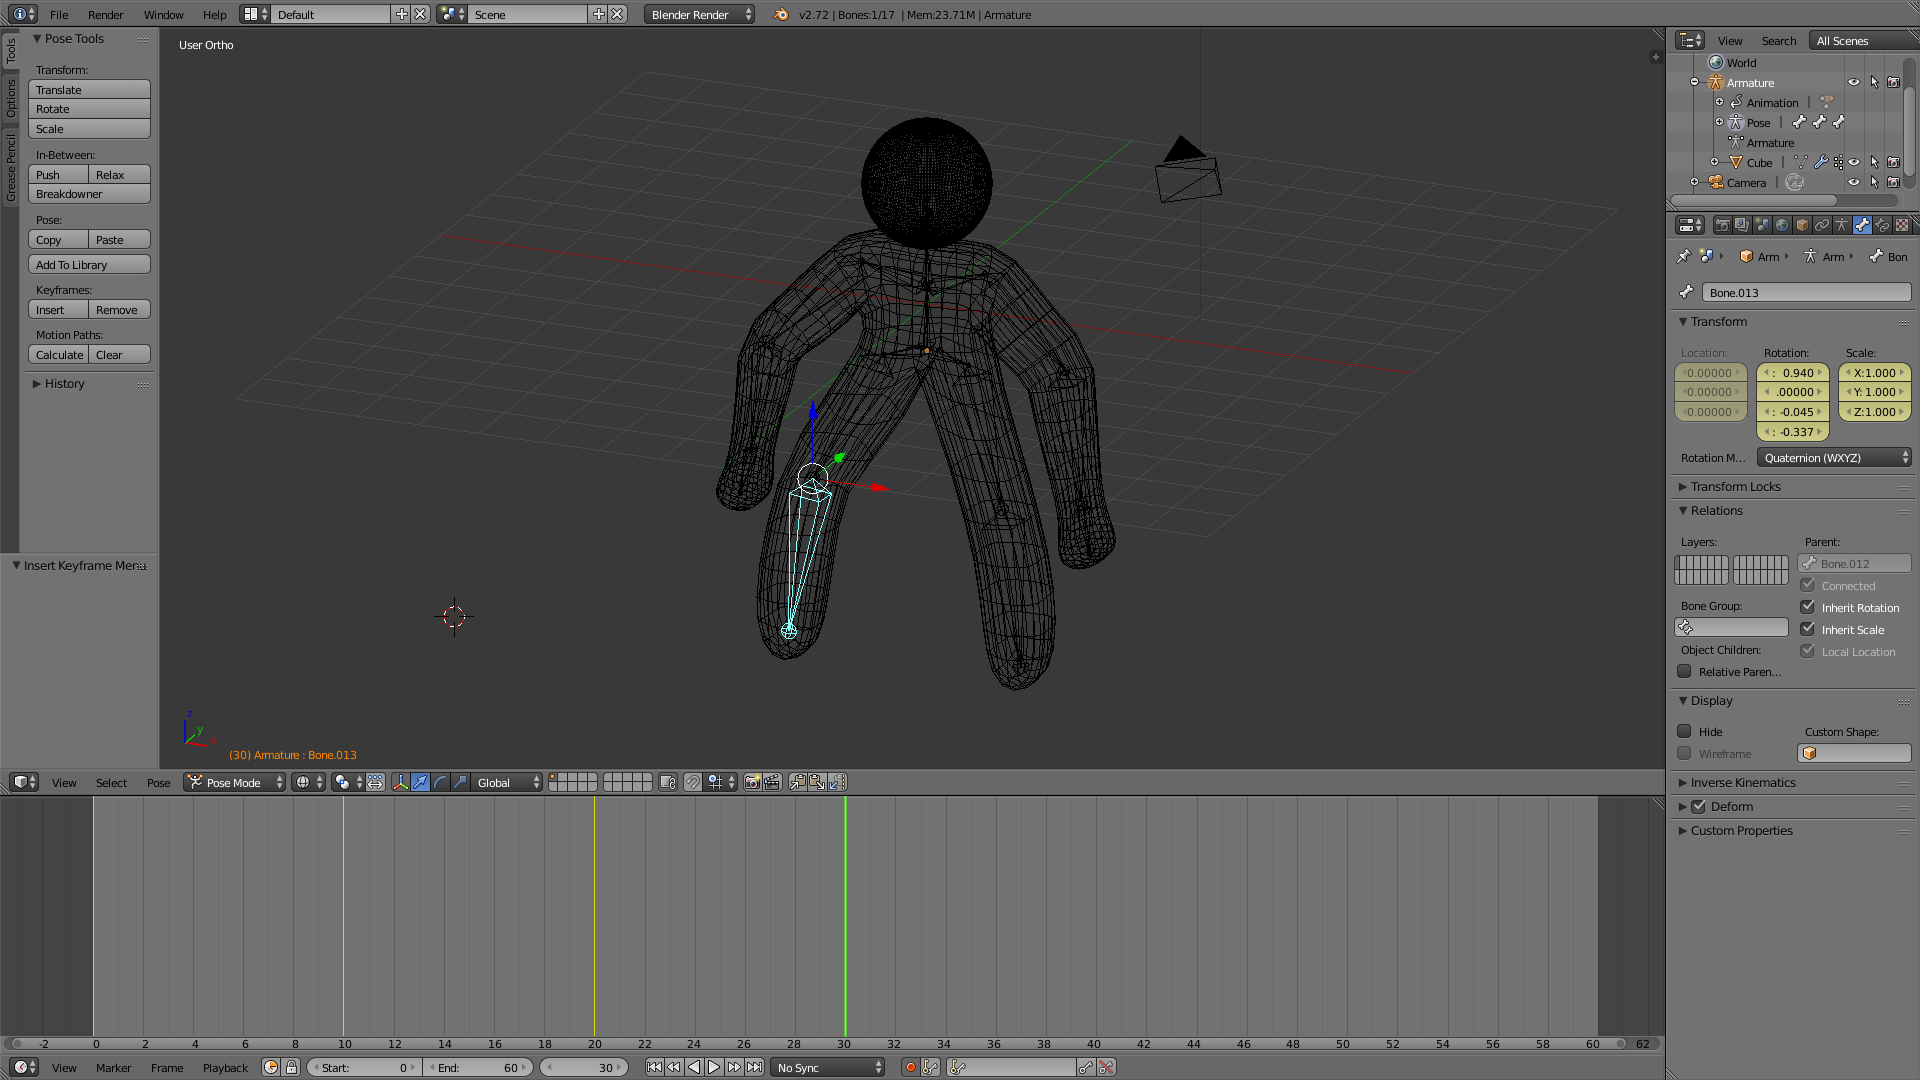Click OpenGL render active viewport icon
This screenshot has width=1920, height=1080.
tap(752, 783)
